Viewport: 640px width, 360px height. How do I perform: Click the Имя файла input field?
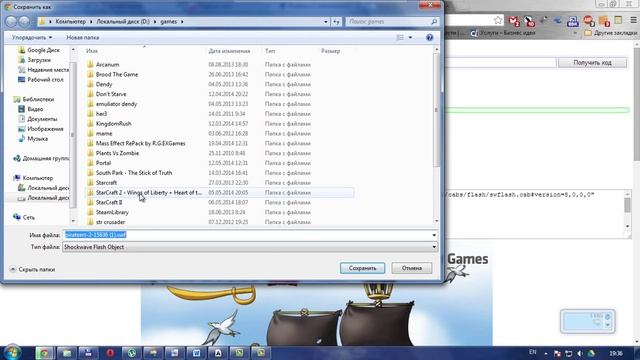point(247,235)
